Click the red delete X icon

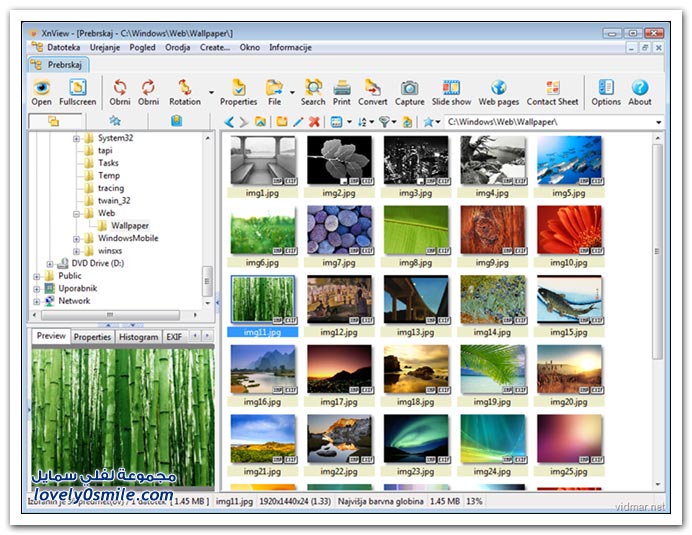pyautogui.click(x=314, y=122)
